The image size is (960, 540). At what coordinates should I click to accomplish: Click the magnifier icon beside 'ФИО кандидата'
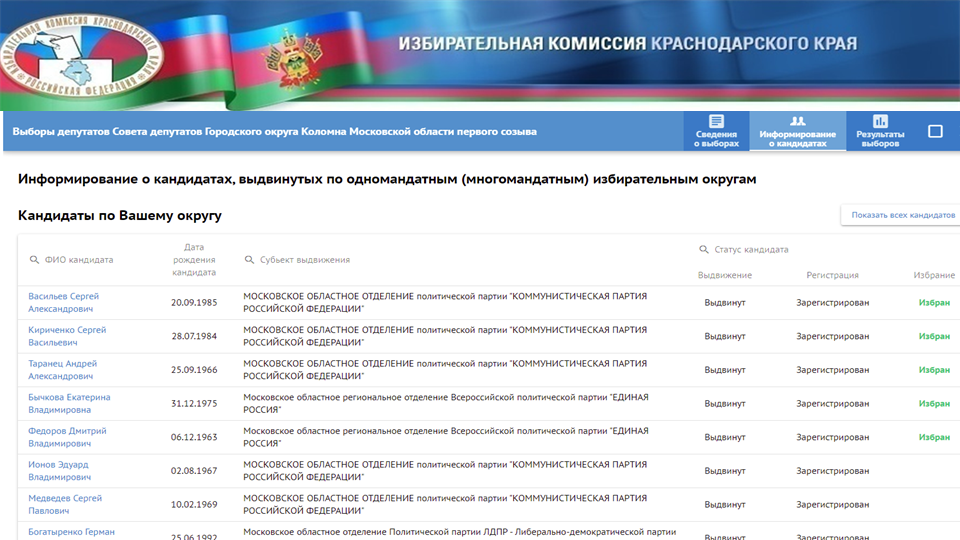click(x=34, y=260)
